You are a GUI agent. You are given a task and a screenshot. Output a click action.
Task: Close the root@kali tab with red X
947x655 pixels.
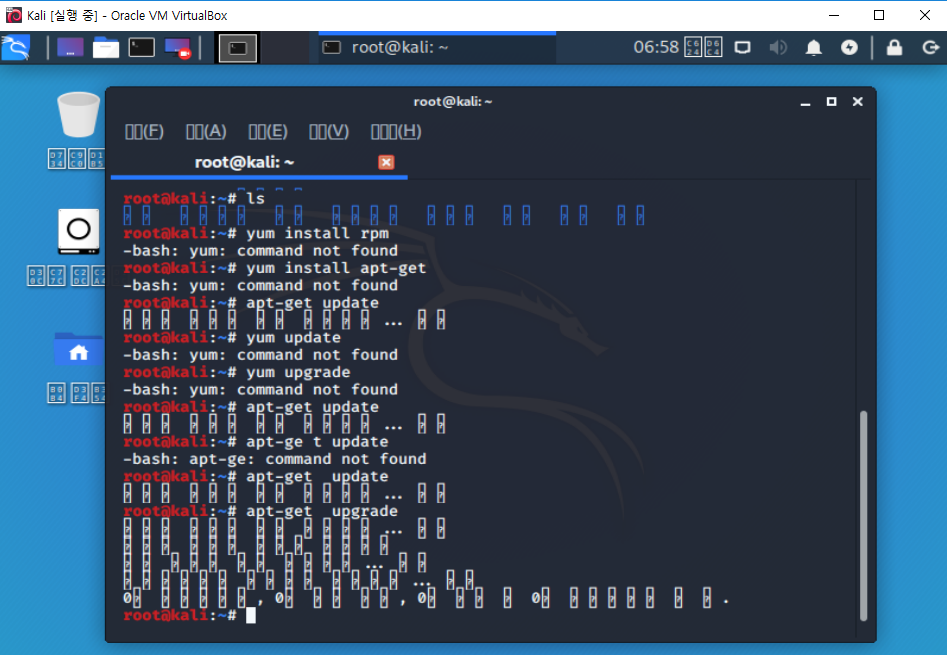386,162
